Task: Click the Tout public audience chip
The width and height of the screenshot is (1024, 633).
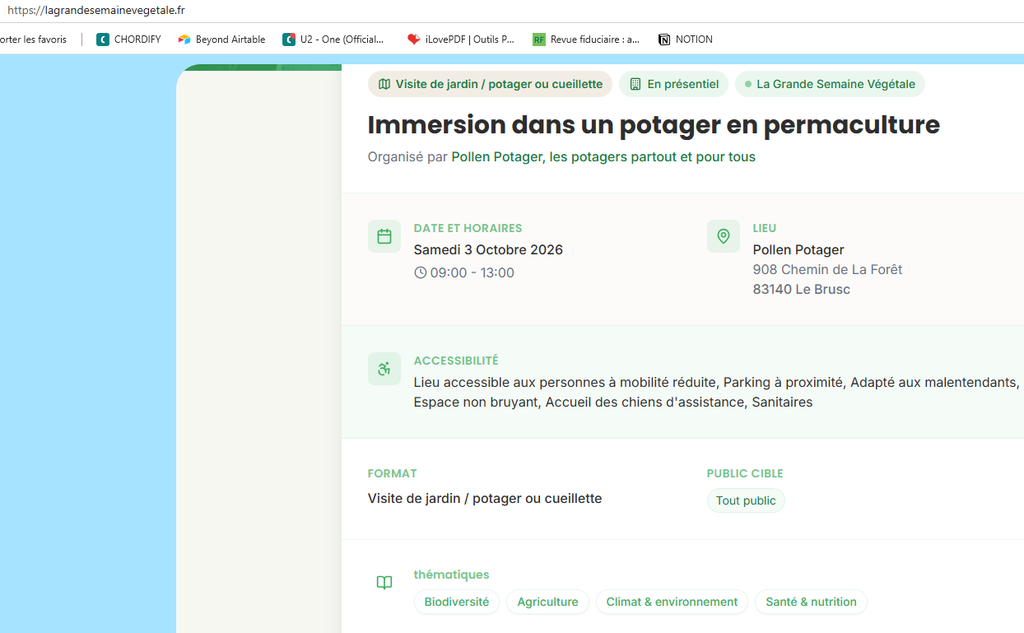Action: click(746, 500)
